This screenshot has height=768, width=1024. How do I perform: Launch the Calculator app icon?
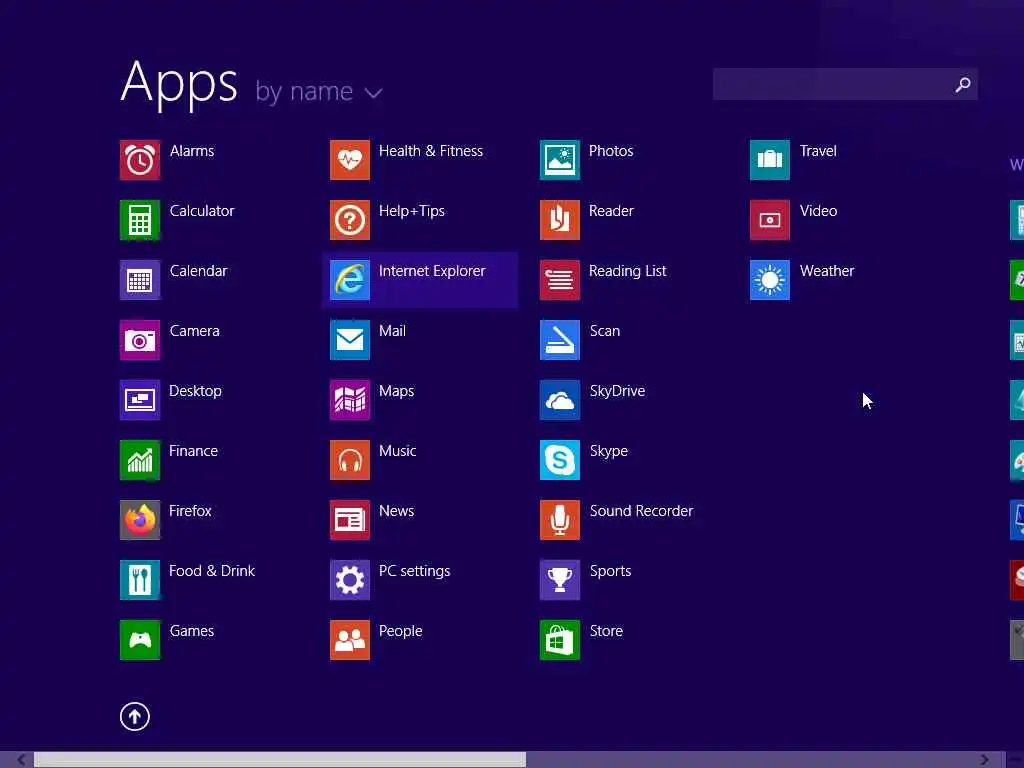(x=140, y=220)
